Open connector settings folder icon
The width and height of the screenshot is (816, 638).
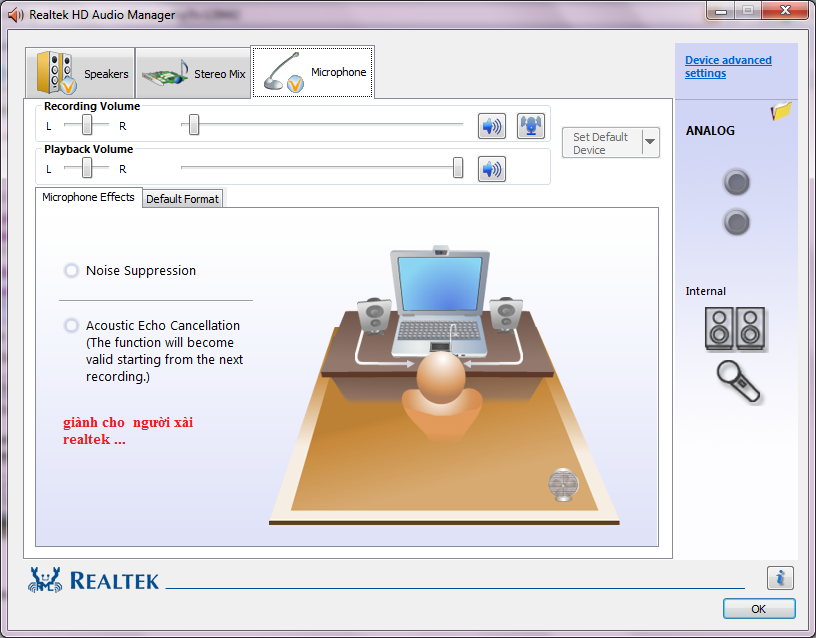[781, 110]
